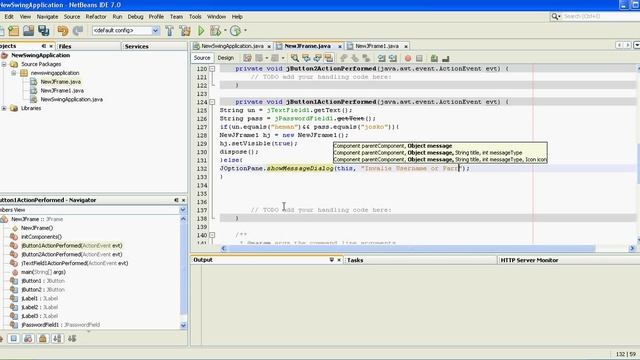Click the Comment lines icon in editor toolbar
Viewport: 640px width, 360px height.
pos(434,58)
